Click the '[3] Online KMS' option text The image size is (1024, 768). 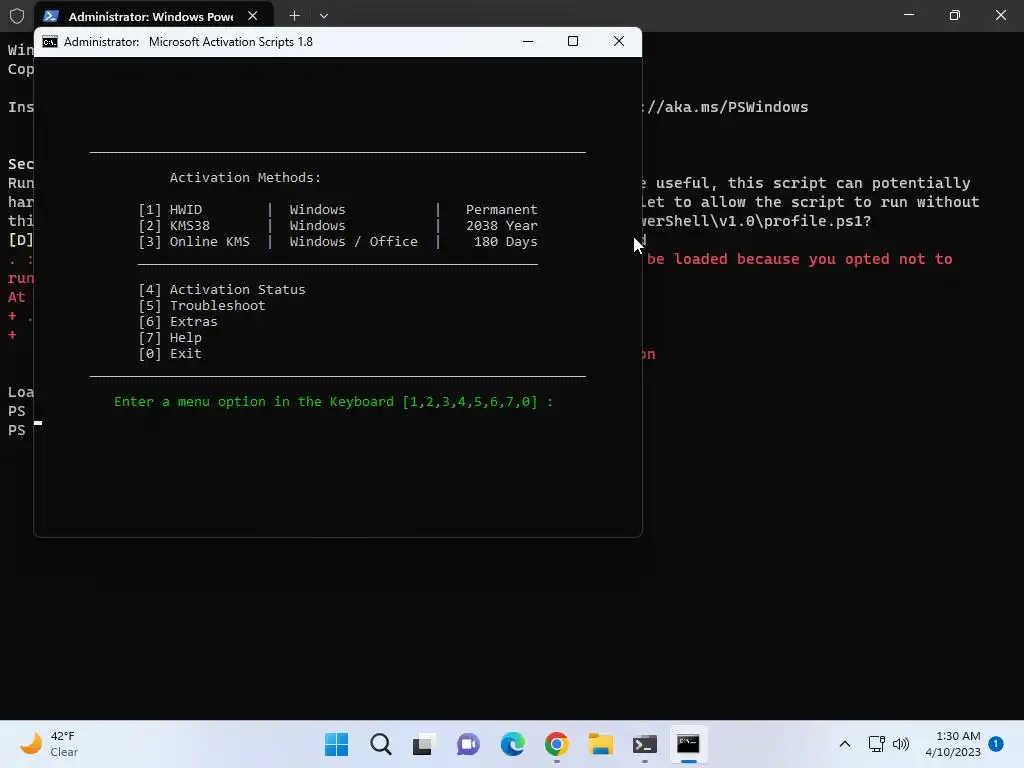coord(194,242)
